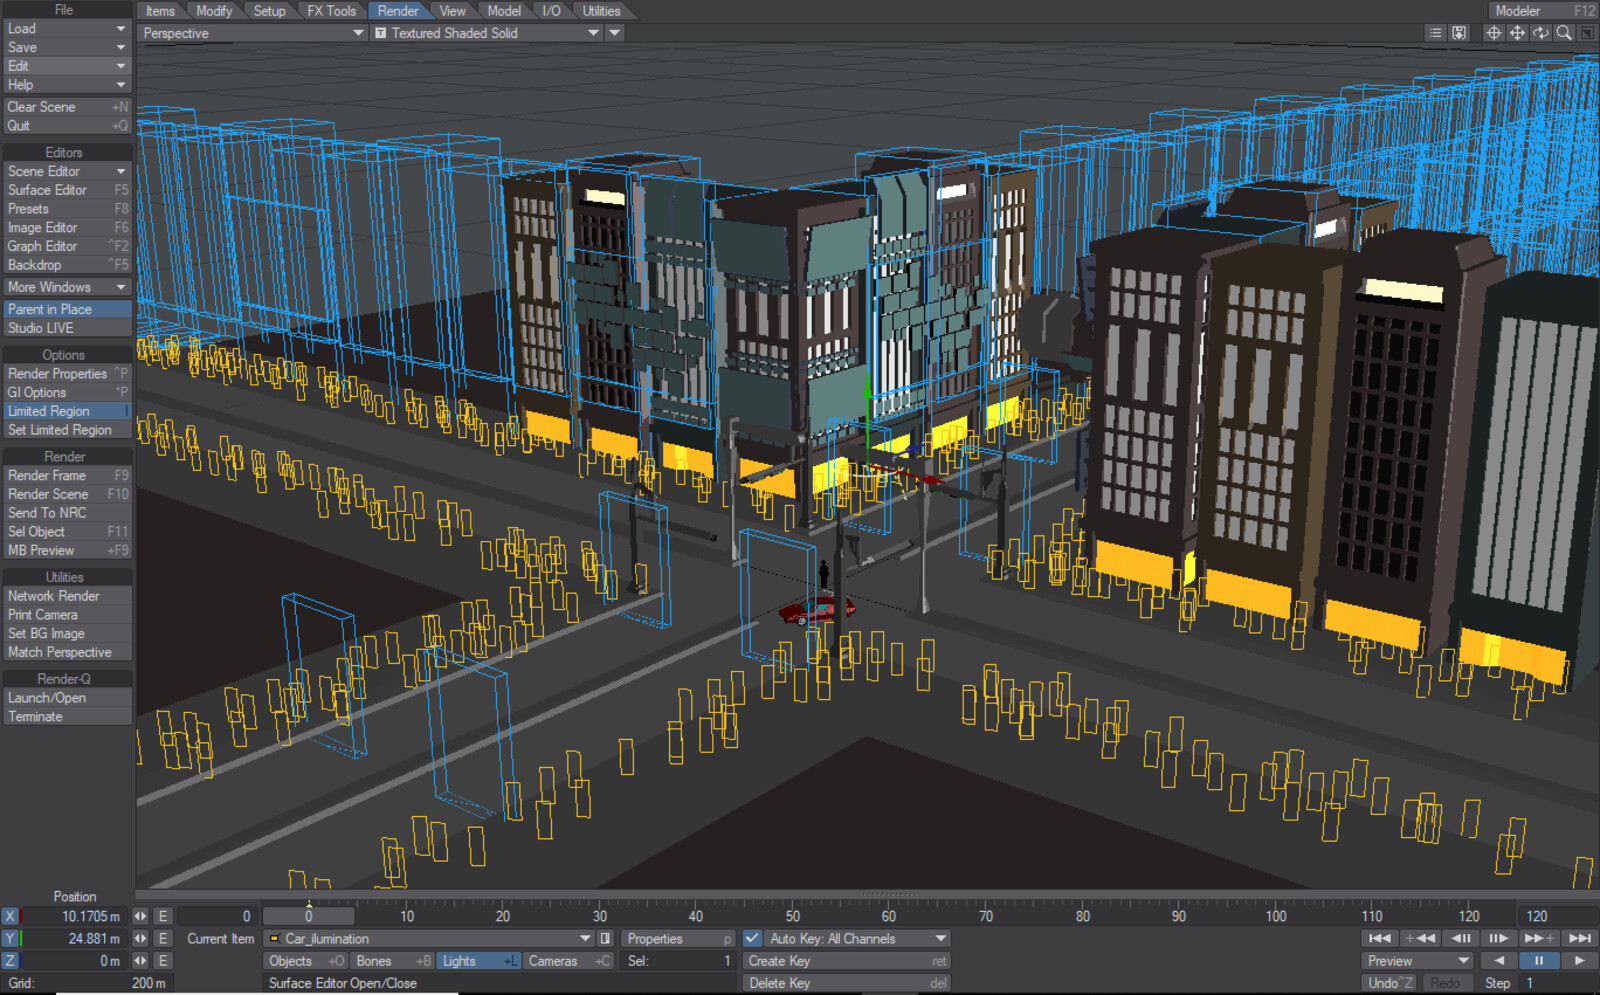
Task: Switch selection mode to Cameras
Action: 567,961
